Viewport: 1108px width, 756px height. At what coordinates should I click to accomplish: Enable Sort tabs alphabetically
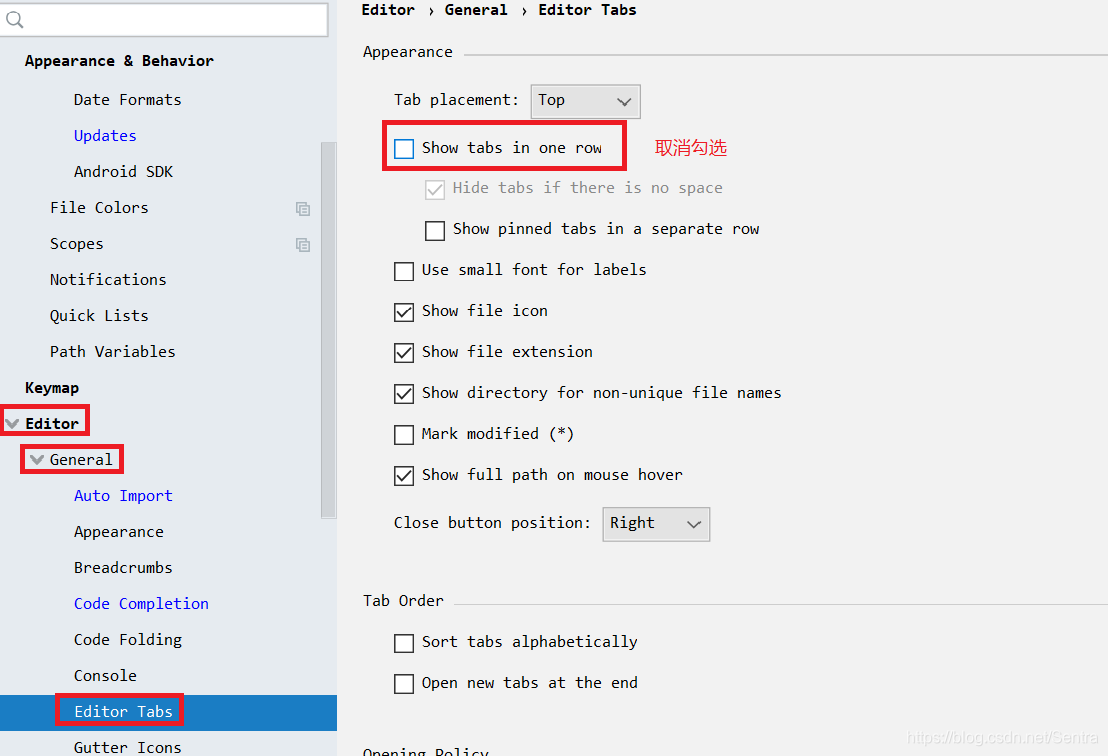click(x=403, y=643)
